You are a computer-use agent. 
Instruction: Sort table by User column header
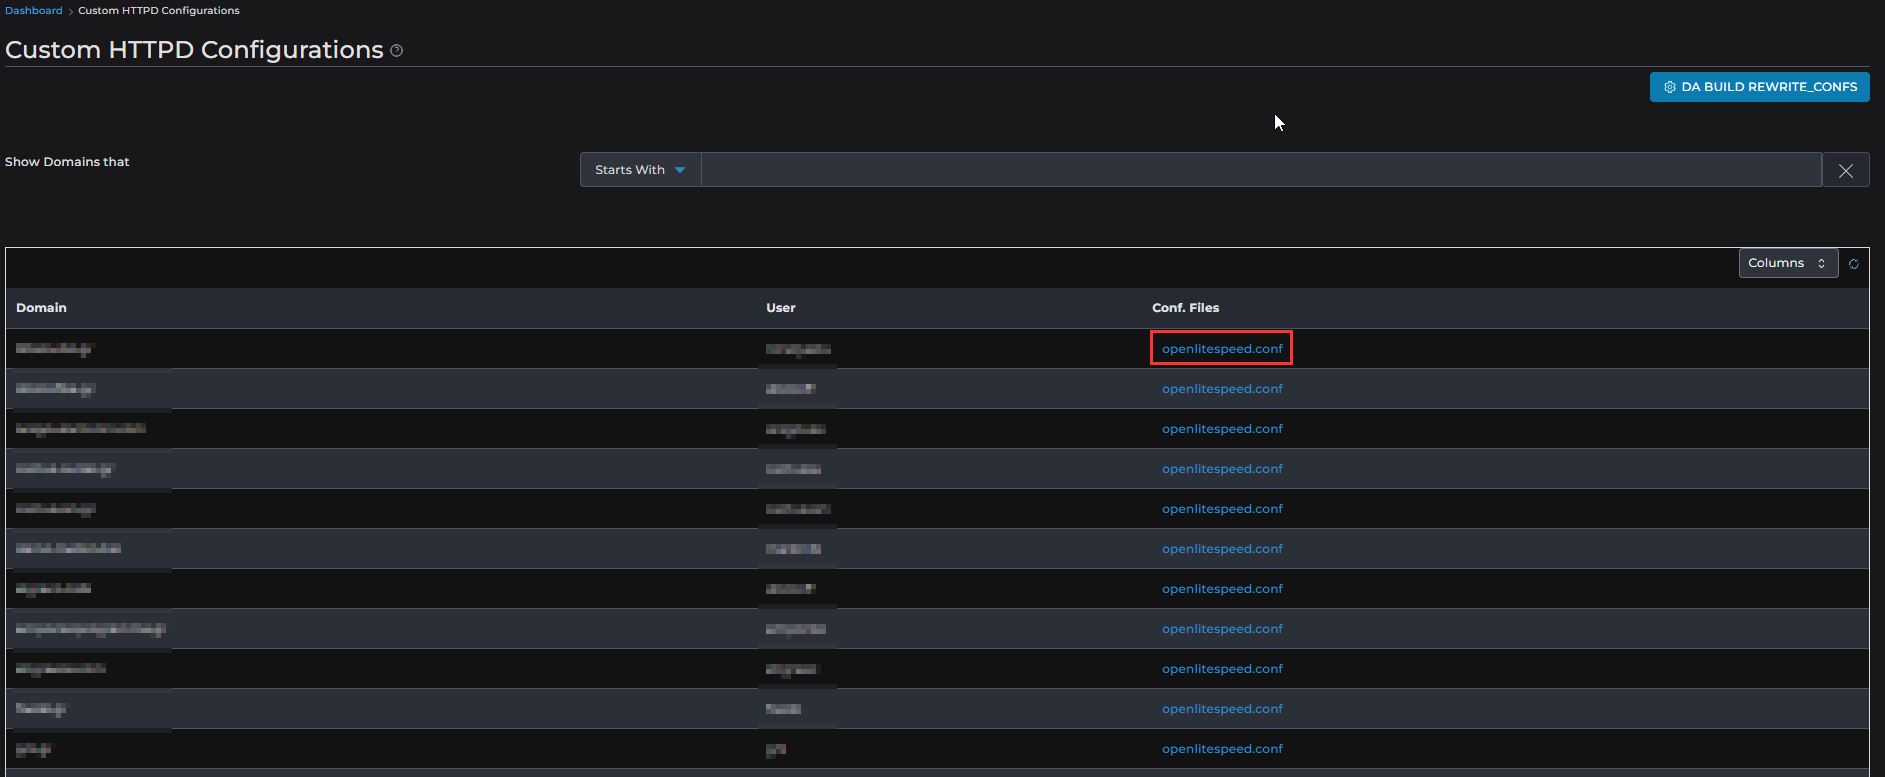[780, 308]
